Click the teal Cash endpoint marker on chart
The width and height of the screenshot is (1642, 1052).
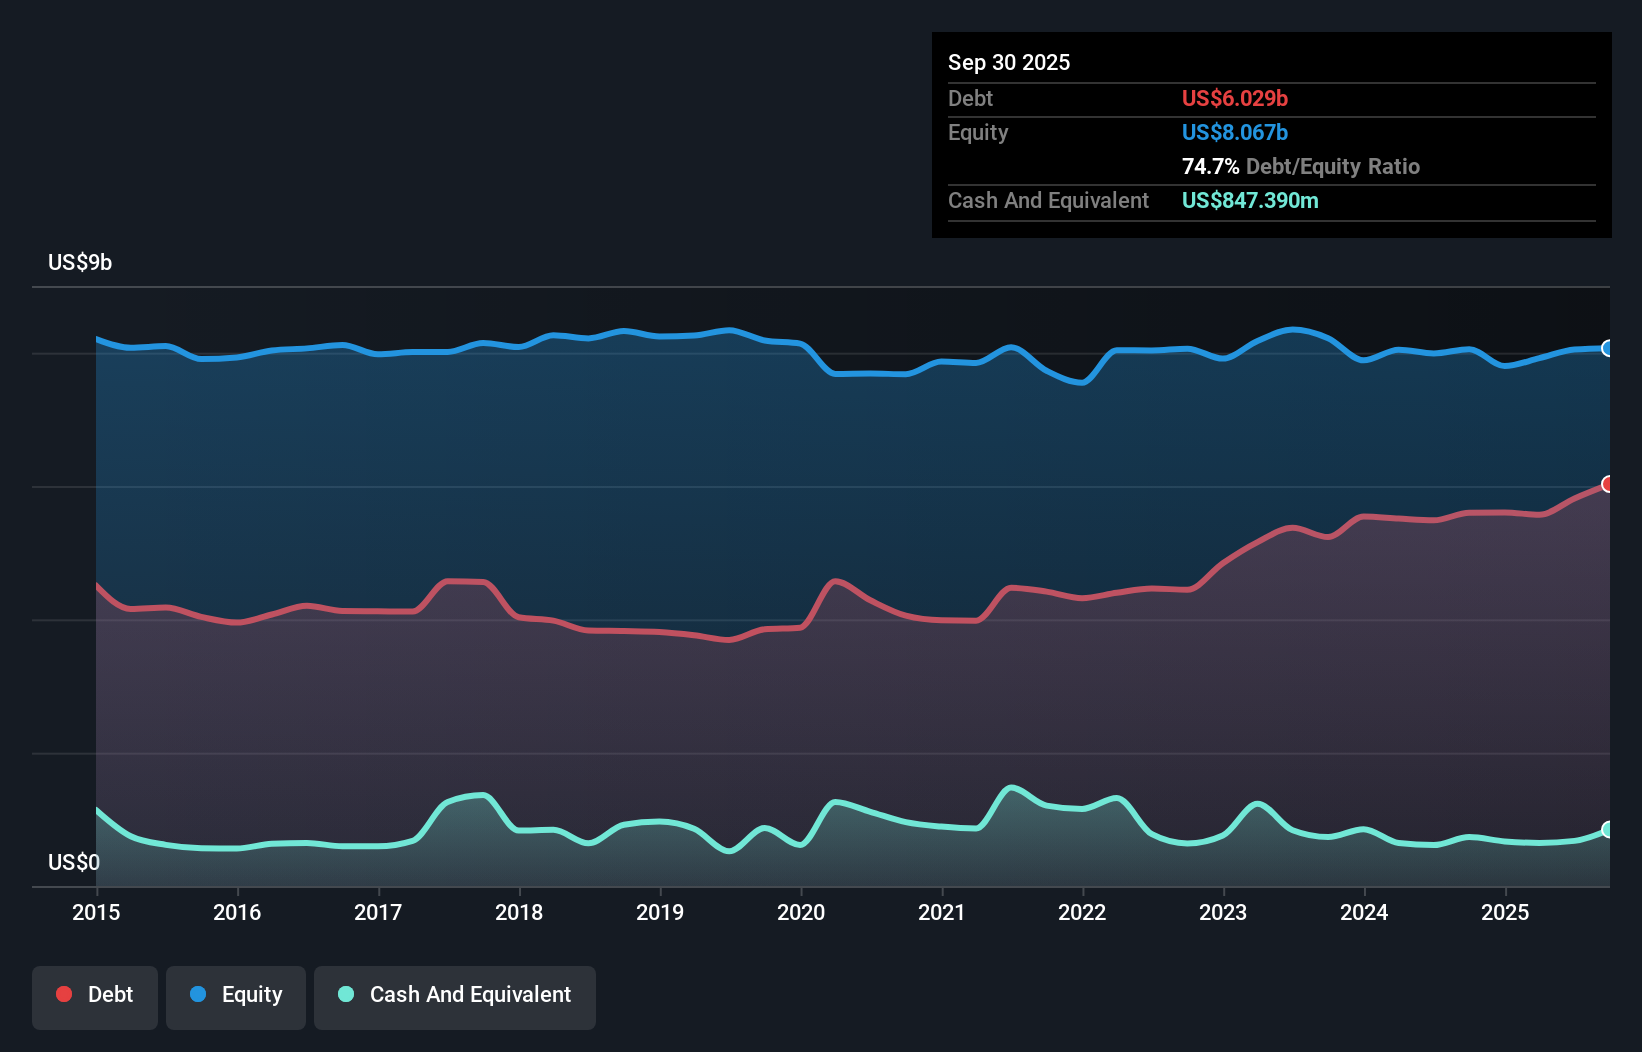click(1608, 828)
